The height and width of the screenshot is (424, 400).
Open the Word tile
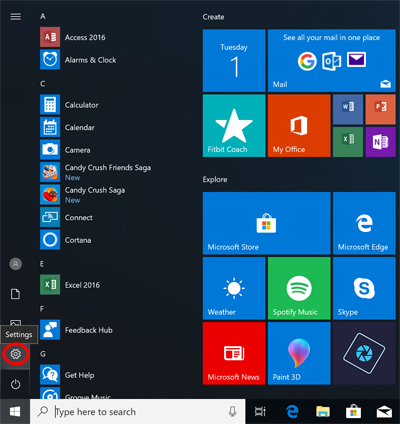click(x=348, y=109)
